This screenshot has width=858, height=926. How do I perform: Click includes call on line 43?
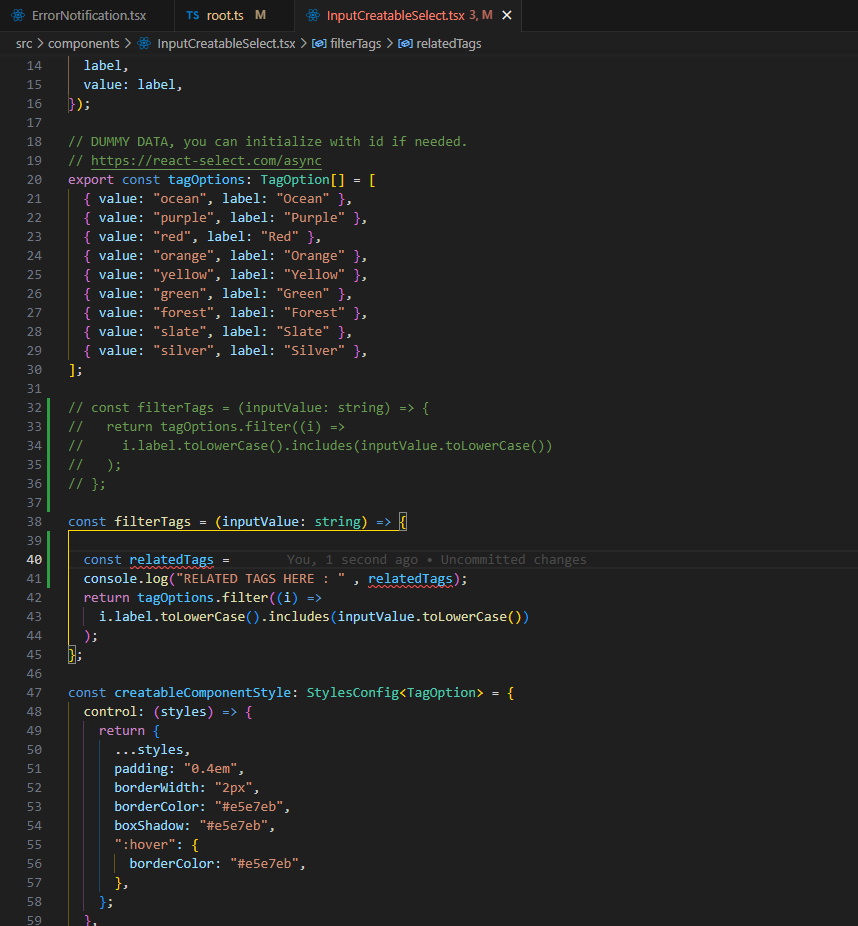click(x=299, y=617)
